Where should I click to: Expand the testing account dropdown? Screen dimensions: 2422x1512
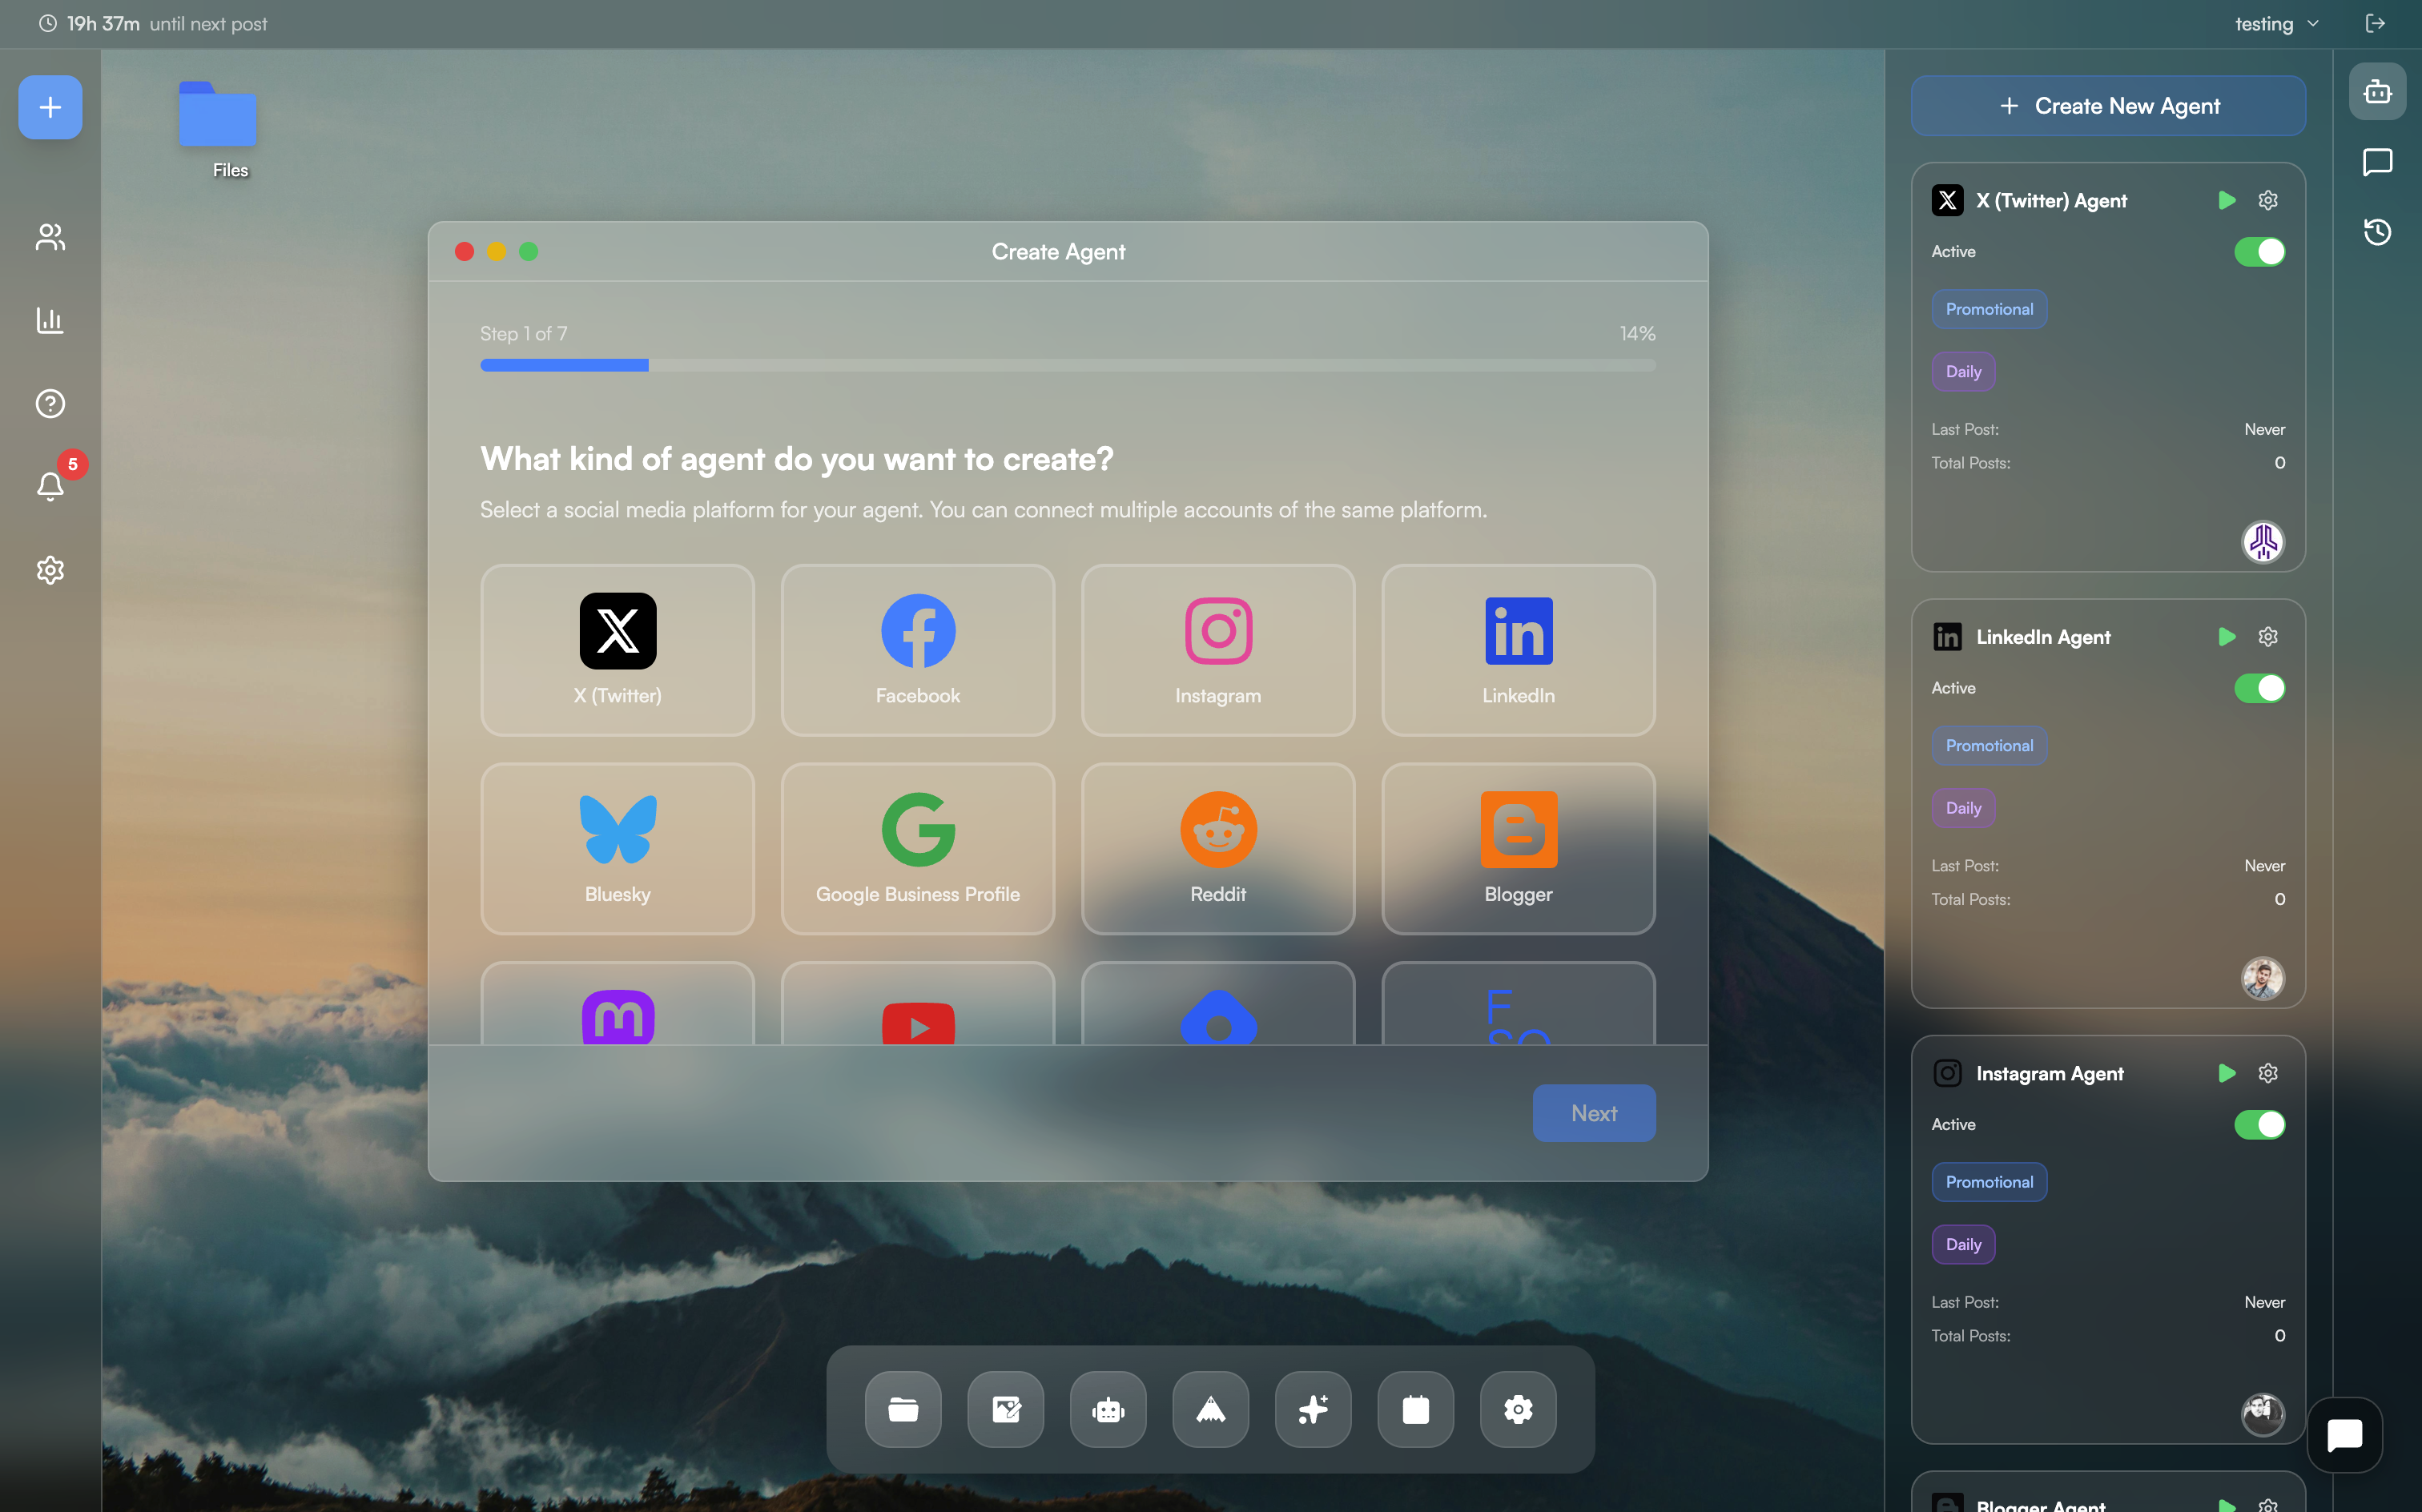pyautogui.click(x=2276, y=24)
